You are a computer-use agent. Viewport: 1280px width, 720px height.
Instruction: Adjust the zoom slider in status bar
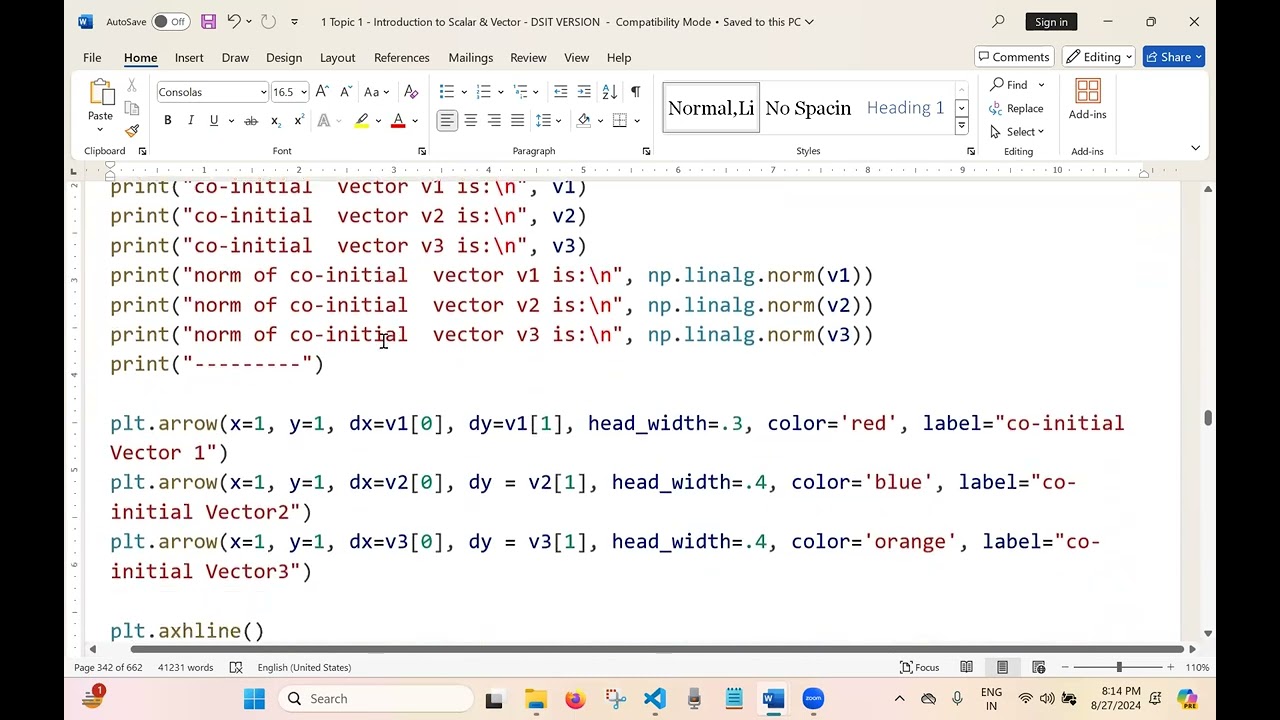(x=1119, y=667)
